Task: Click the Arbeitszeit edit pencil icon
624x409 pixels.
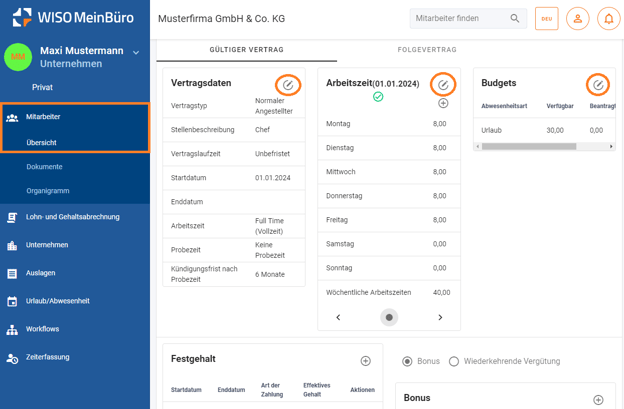Action: (x=443, y=85)
